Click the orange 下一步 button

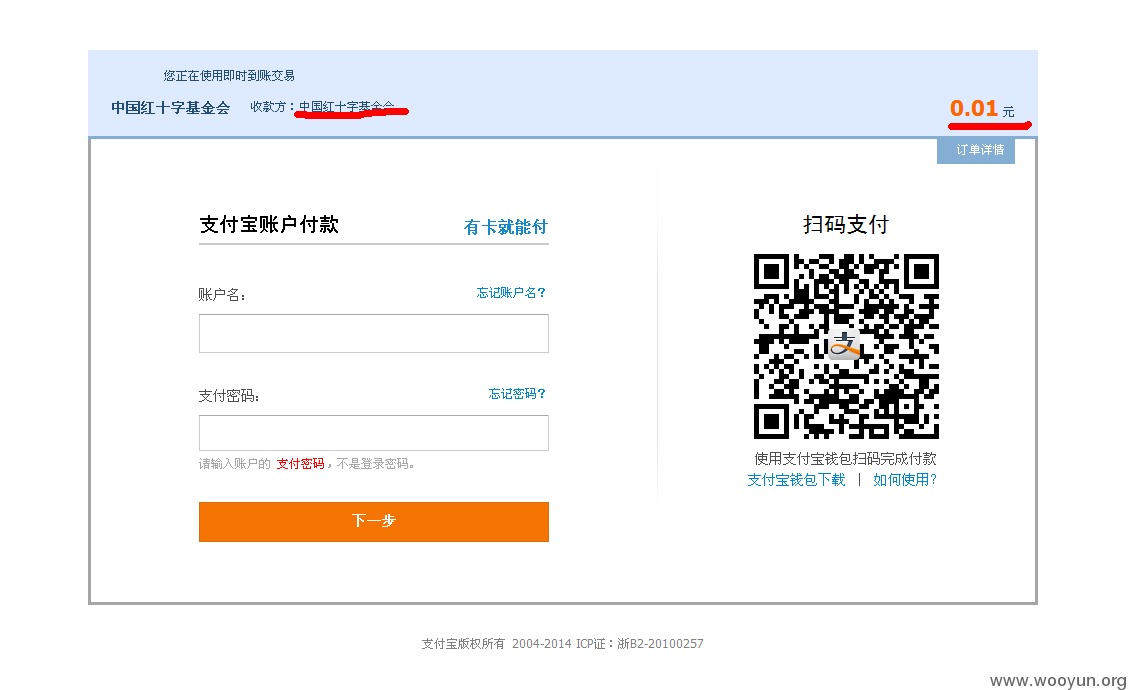(373, 522)
